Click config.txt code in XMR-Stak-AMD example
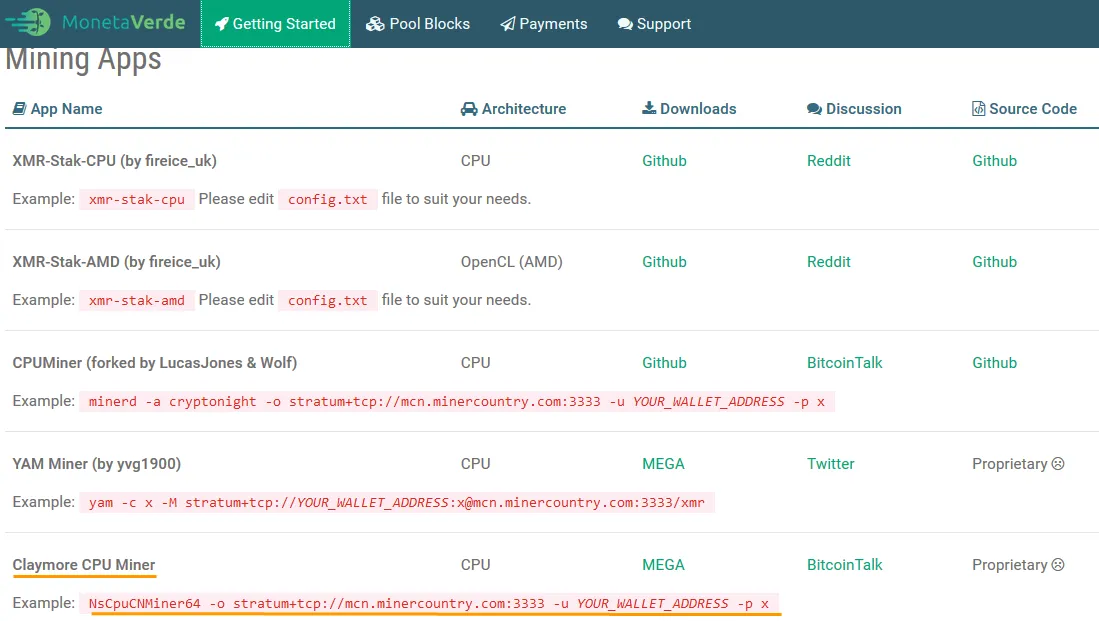The width and height of the screenshot is (1099, 621). coord(327,301)
